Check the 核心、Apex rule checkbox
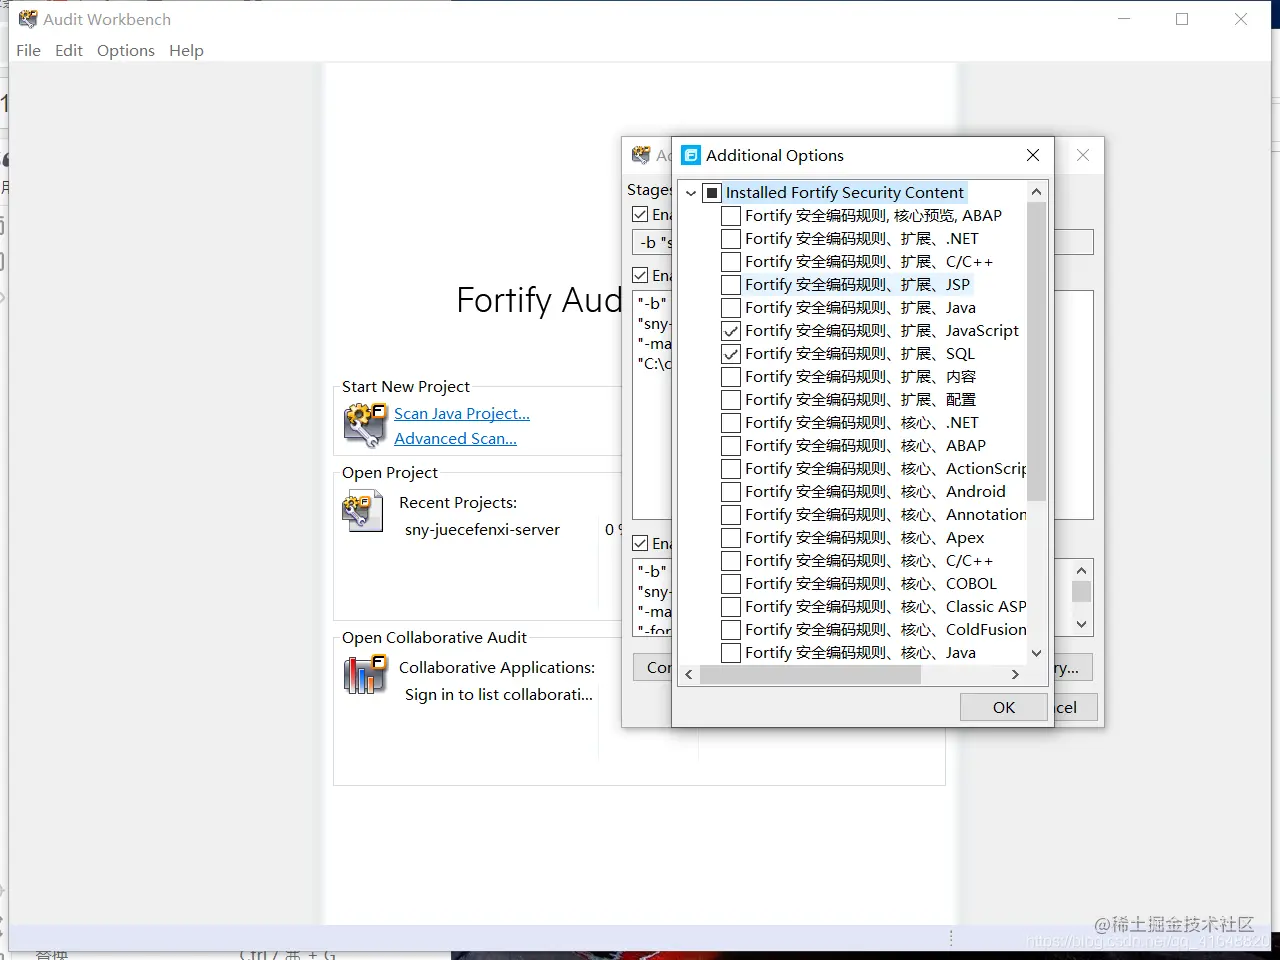The image size is (1280, 960). 731,537
